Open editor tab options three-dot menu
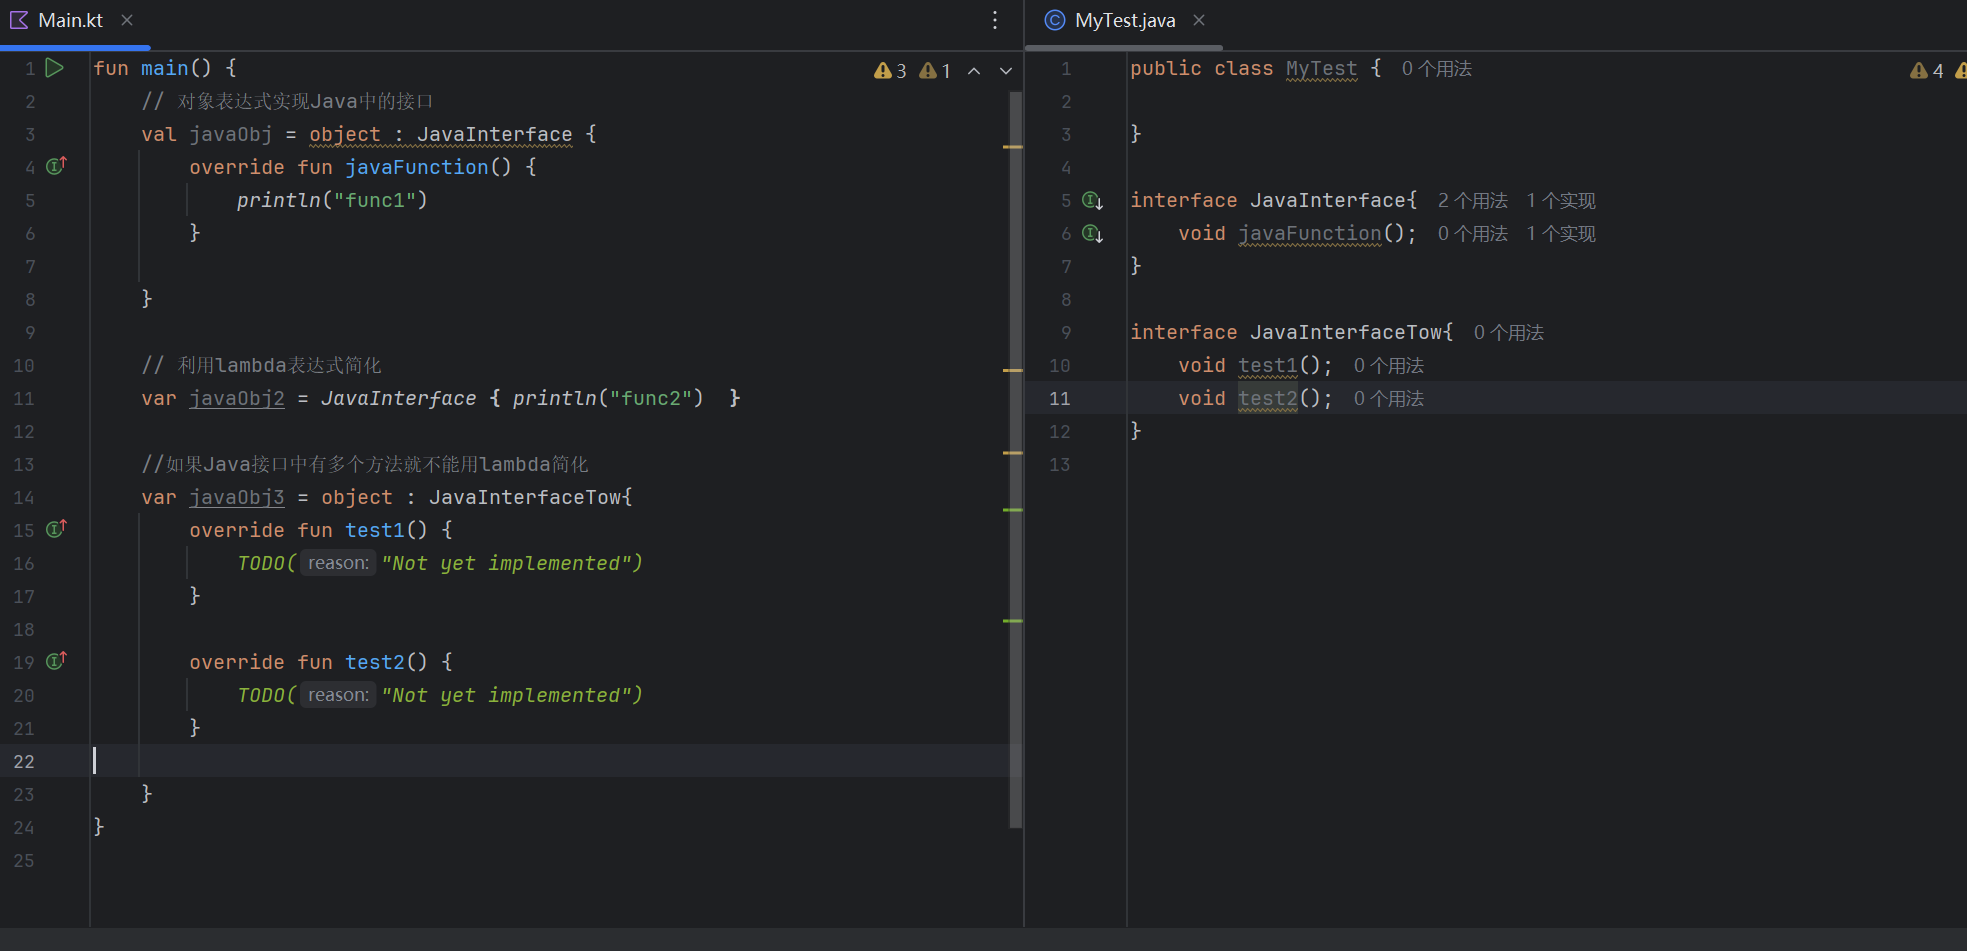1967x951 pixels. (x=995, y=20)
